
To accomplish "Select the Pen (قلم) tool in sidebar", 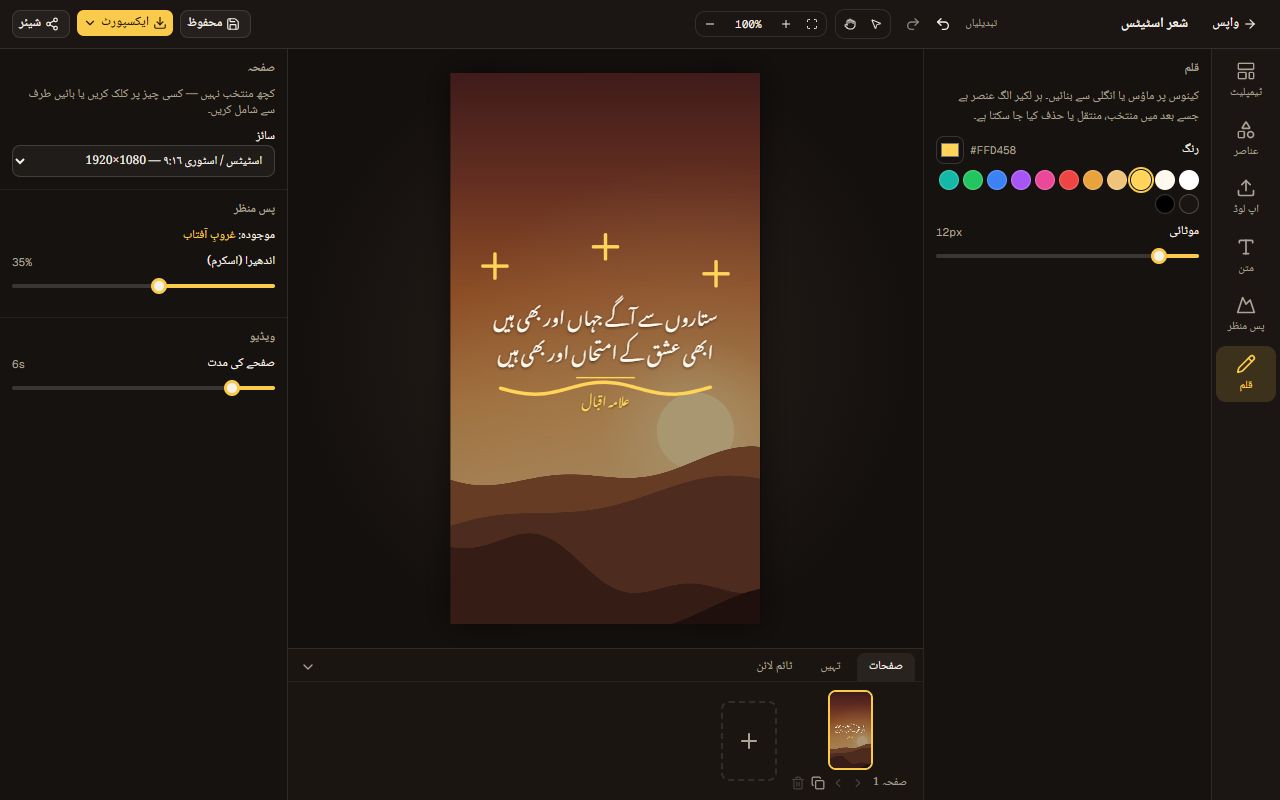I will point(1246,373).
